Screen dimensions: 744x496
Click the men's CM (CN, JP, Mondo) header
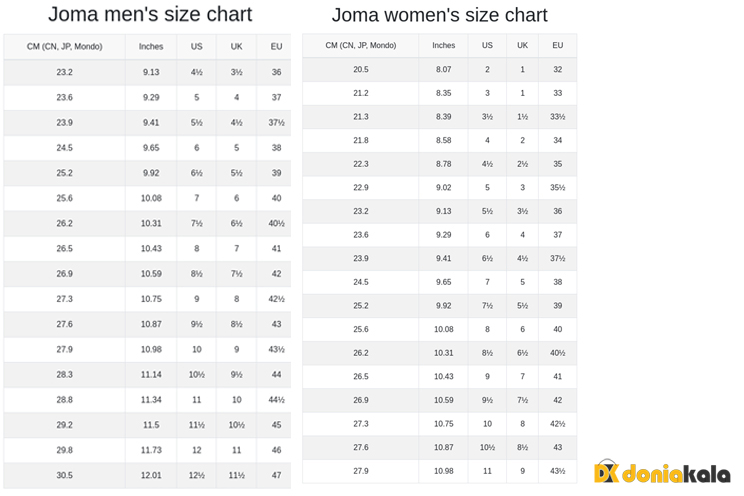pyautogui.click(x=64, y=47)
